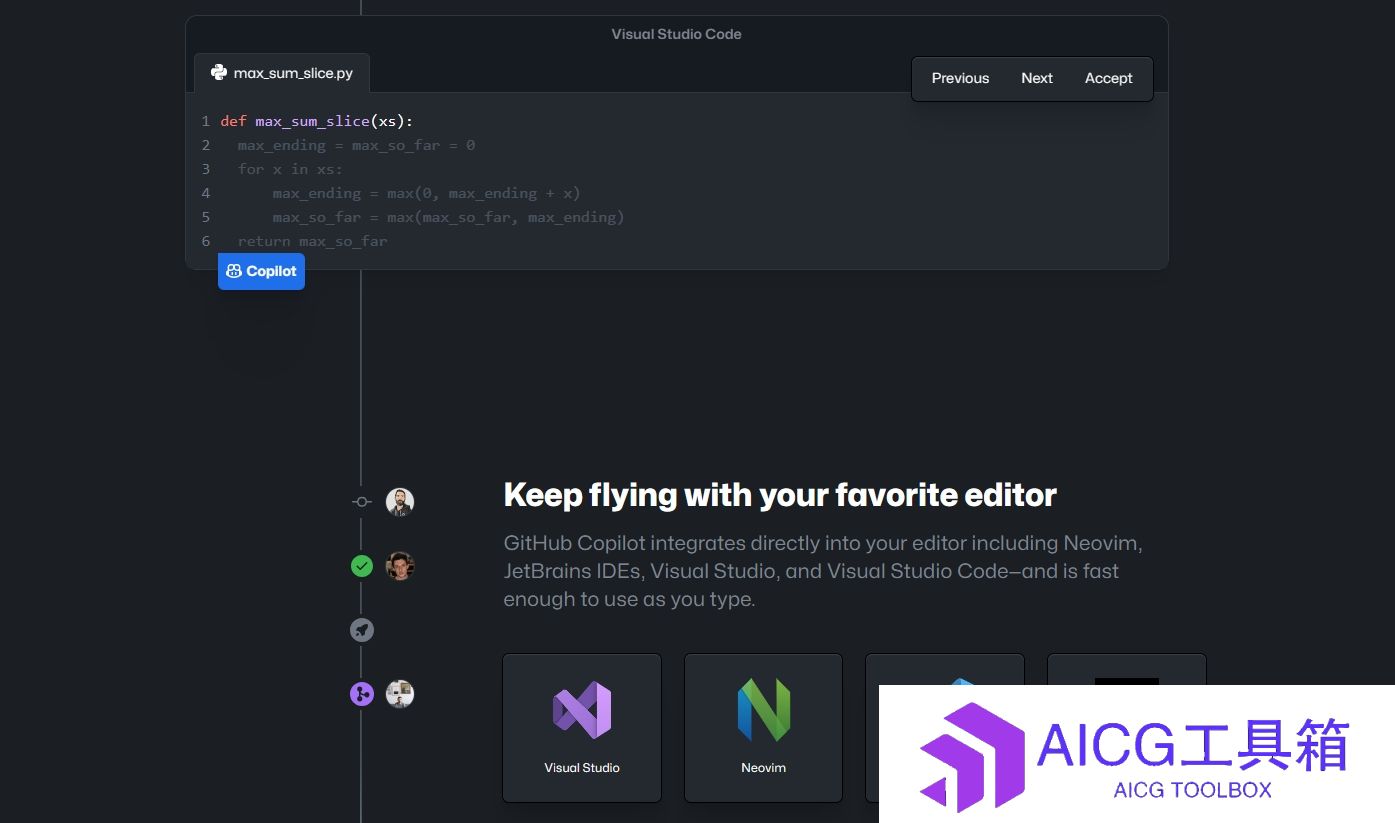
Task: Click the Previous suggestion button
Action: (960, 78)
